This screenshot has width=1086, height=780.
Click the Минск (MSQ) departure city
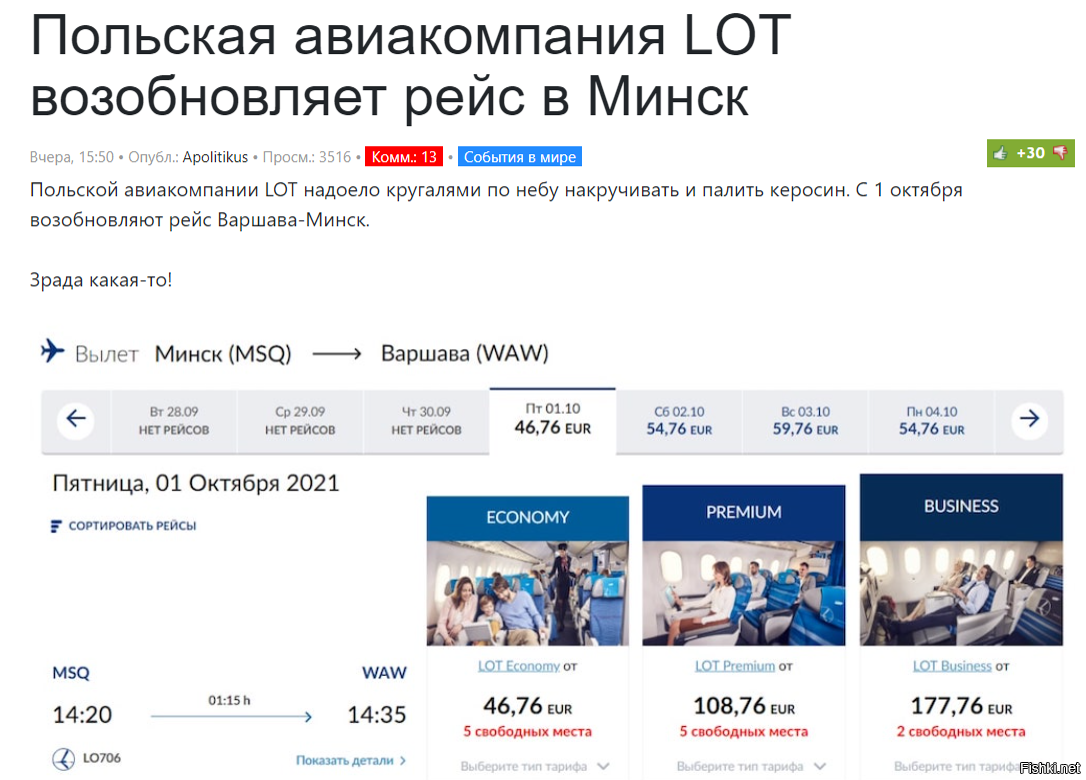coord(223,354)
